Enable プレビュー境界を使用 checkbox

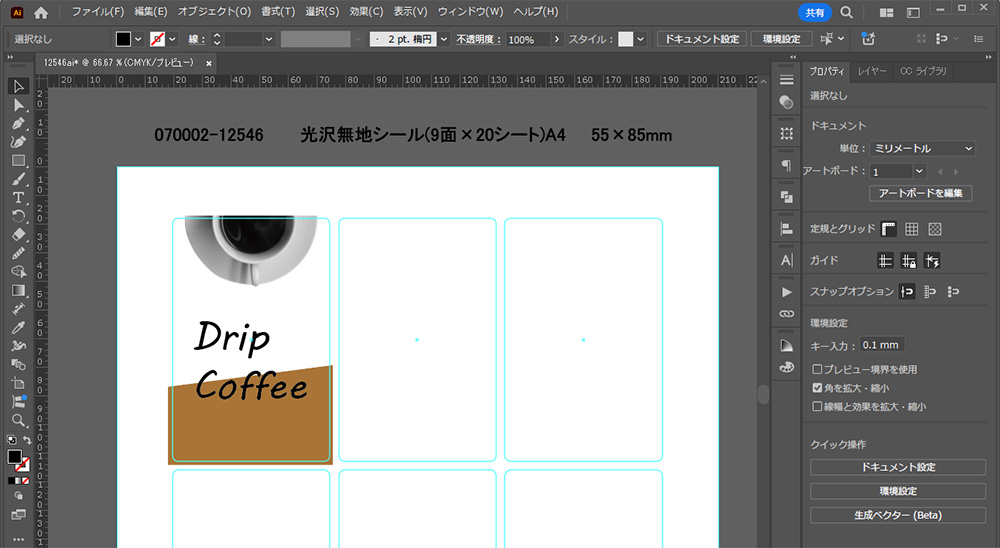click(x=817, y=369)
